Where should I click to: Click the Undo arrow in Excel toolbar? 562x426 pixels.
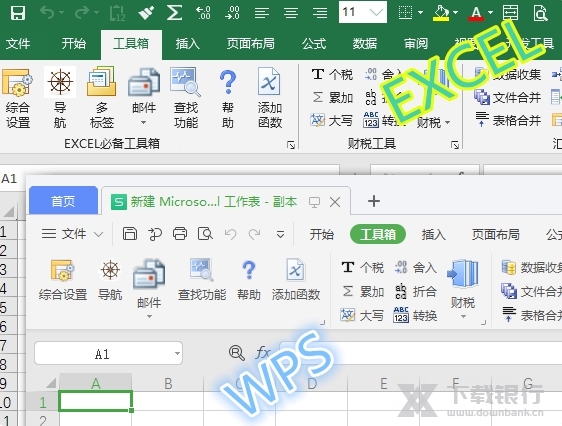point(47,13)
